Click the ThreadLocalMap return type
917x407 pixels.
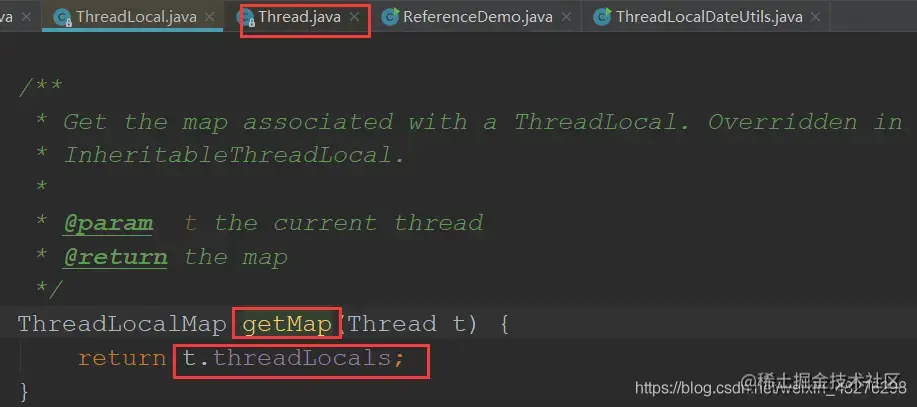[122, 323]
